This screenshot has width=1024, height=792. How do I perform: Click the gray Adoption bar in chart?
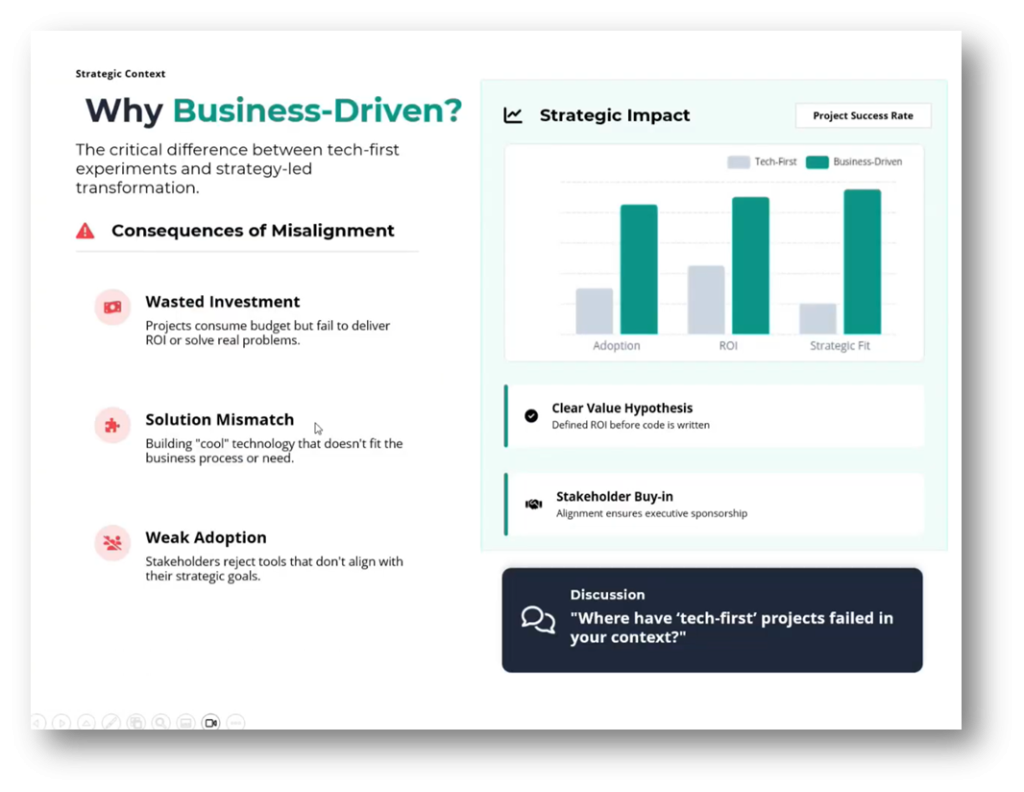(594, 311)
